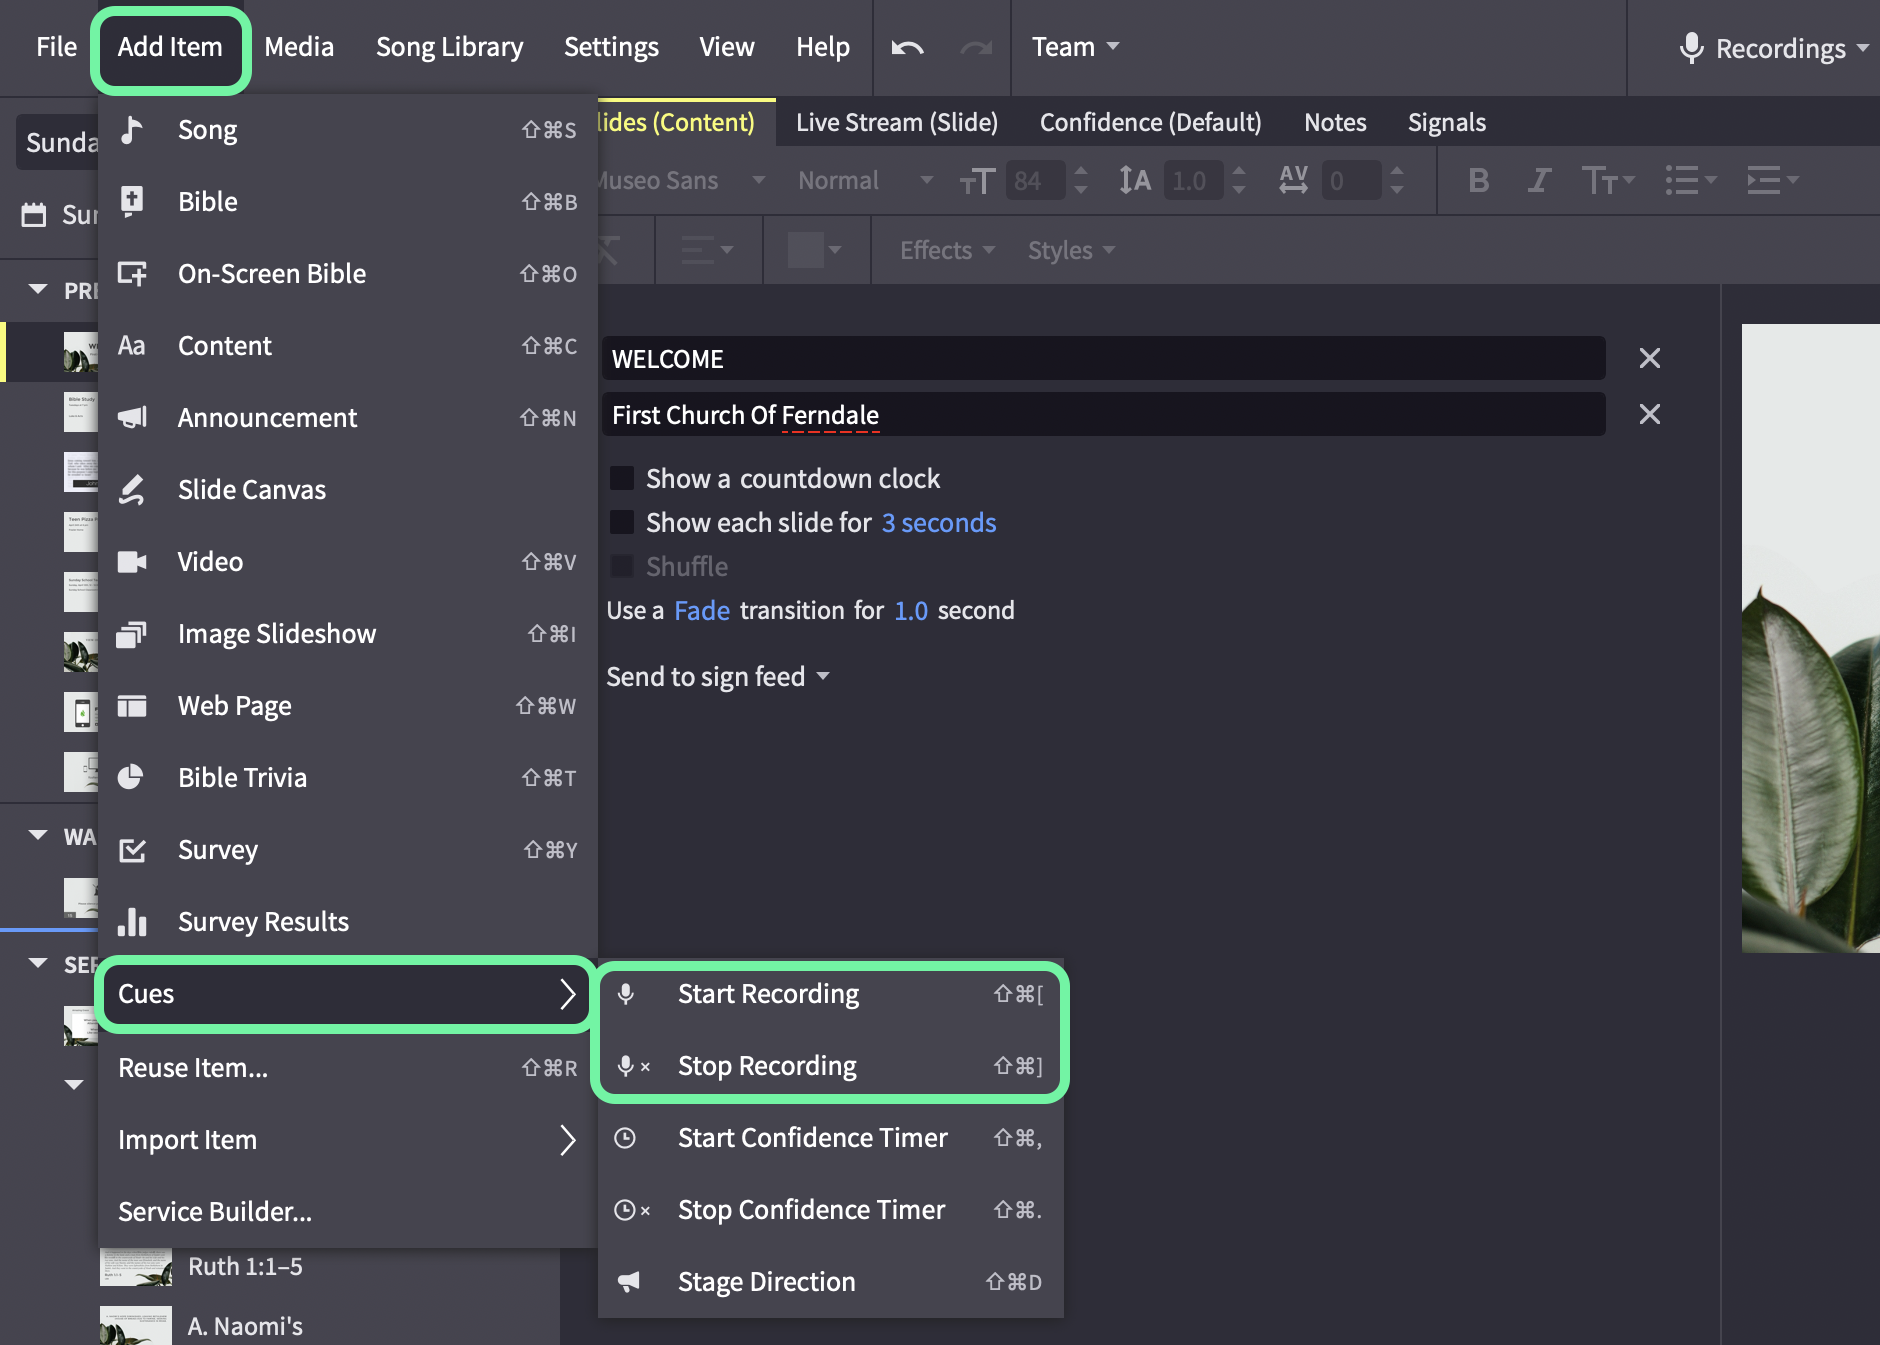Click the line height stepper arrows
The height and width of the screenshot is (1345, 1880).
(x=1239, y=181)
